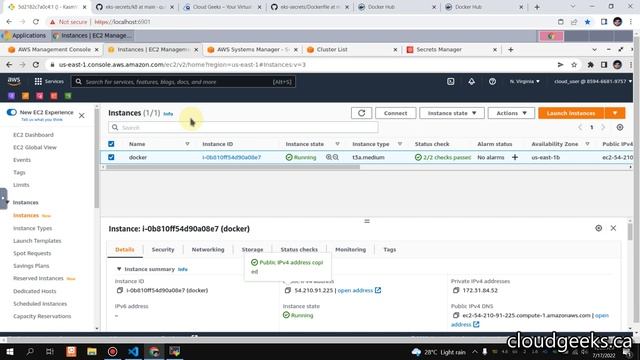Open details panel settings gear
The width and height of the screenshot is (640, 360).
click(598, 228)
